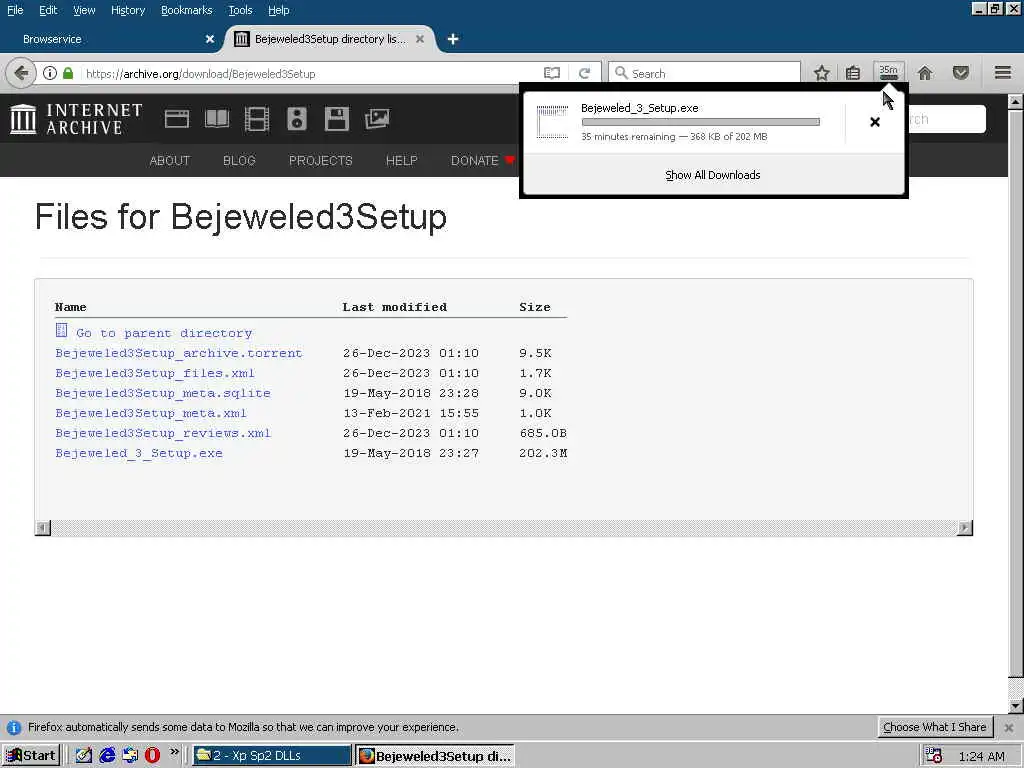Open Internet Archive Images icon
Screen dimensions: 1024x768
pos(377,119)
